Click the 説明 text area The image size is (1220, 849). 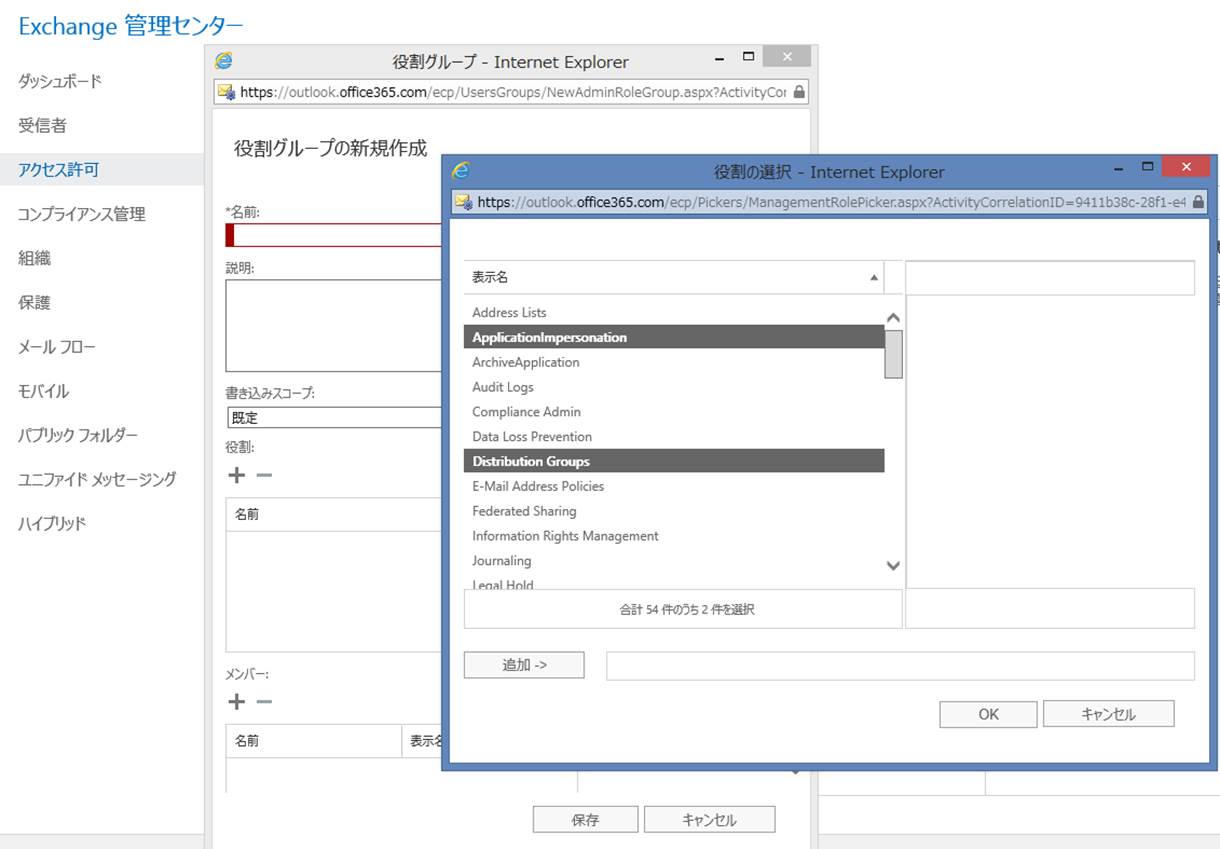point(334,326)
